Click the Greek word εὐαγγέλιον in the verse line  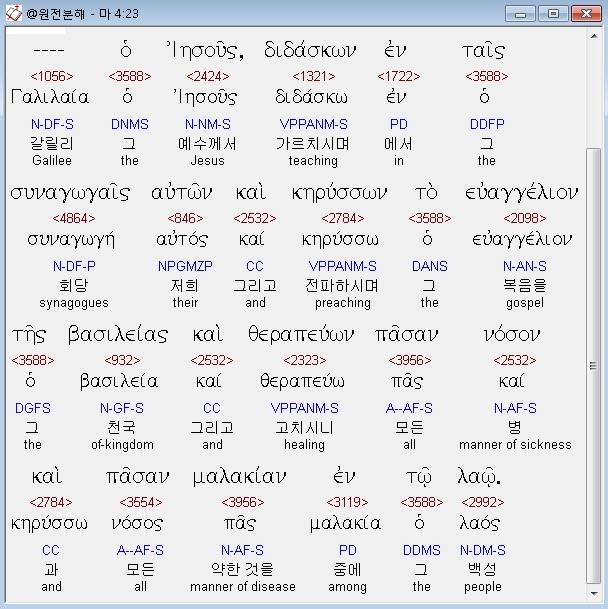click(521, 193)
